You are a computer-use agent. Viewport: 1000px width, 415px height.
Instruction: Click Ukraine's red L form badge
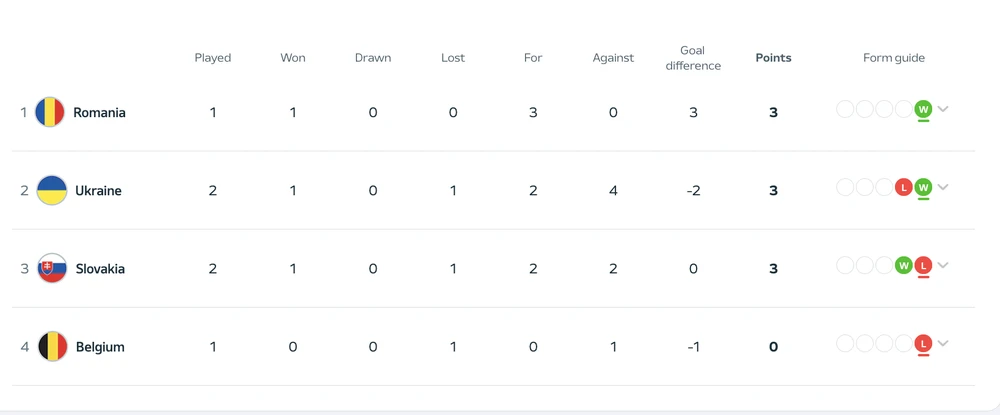click(x=904, y=187)
